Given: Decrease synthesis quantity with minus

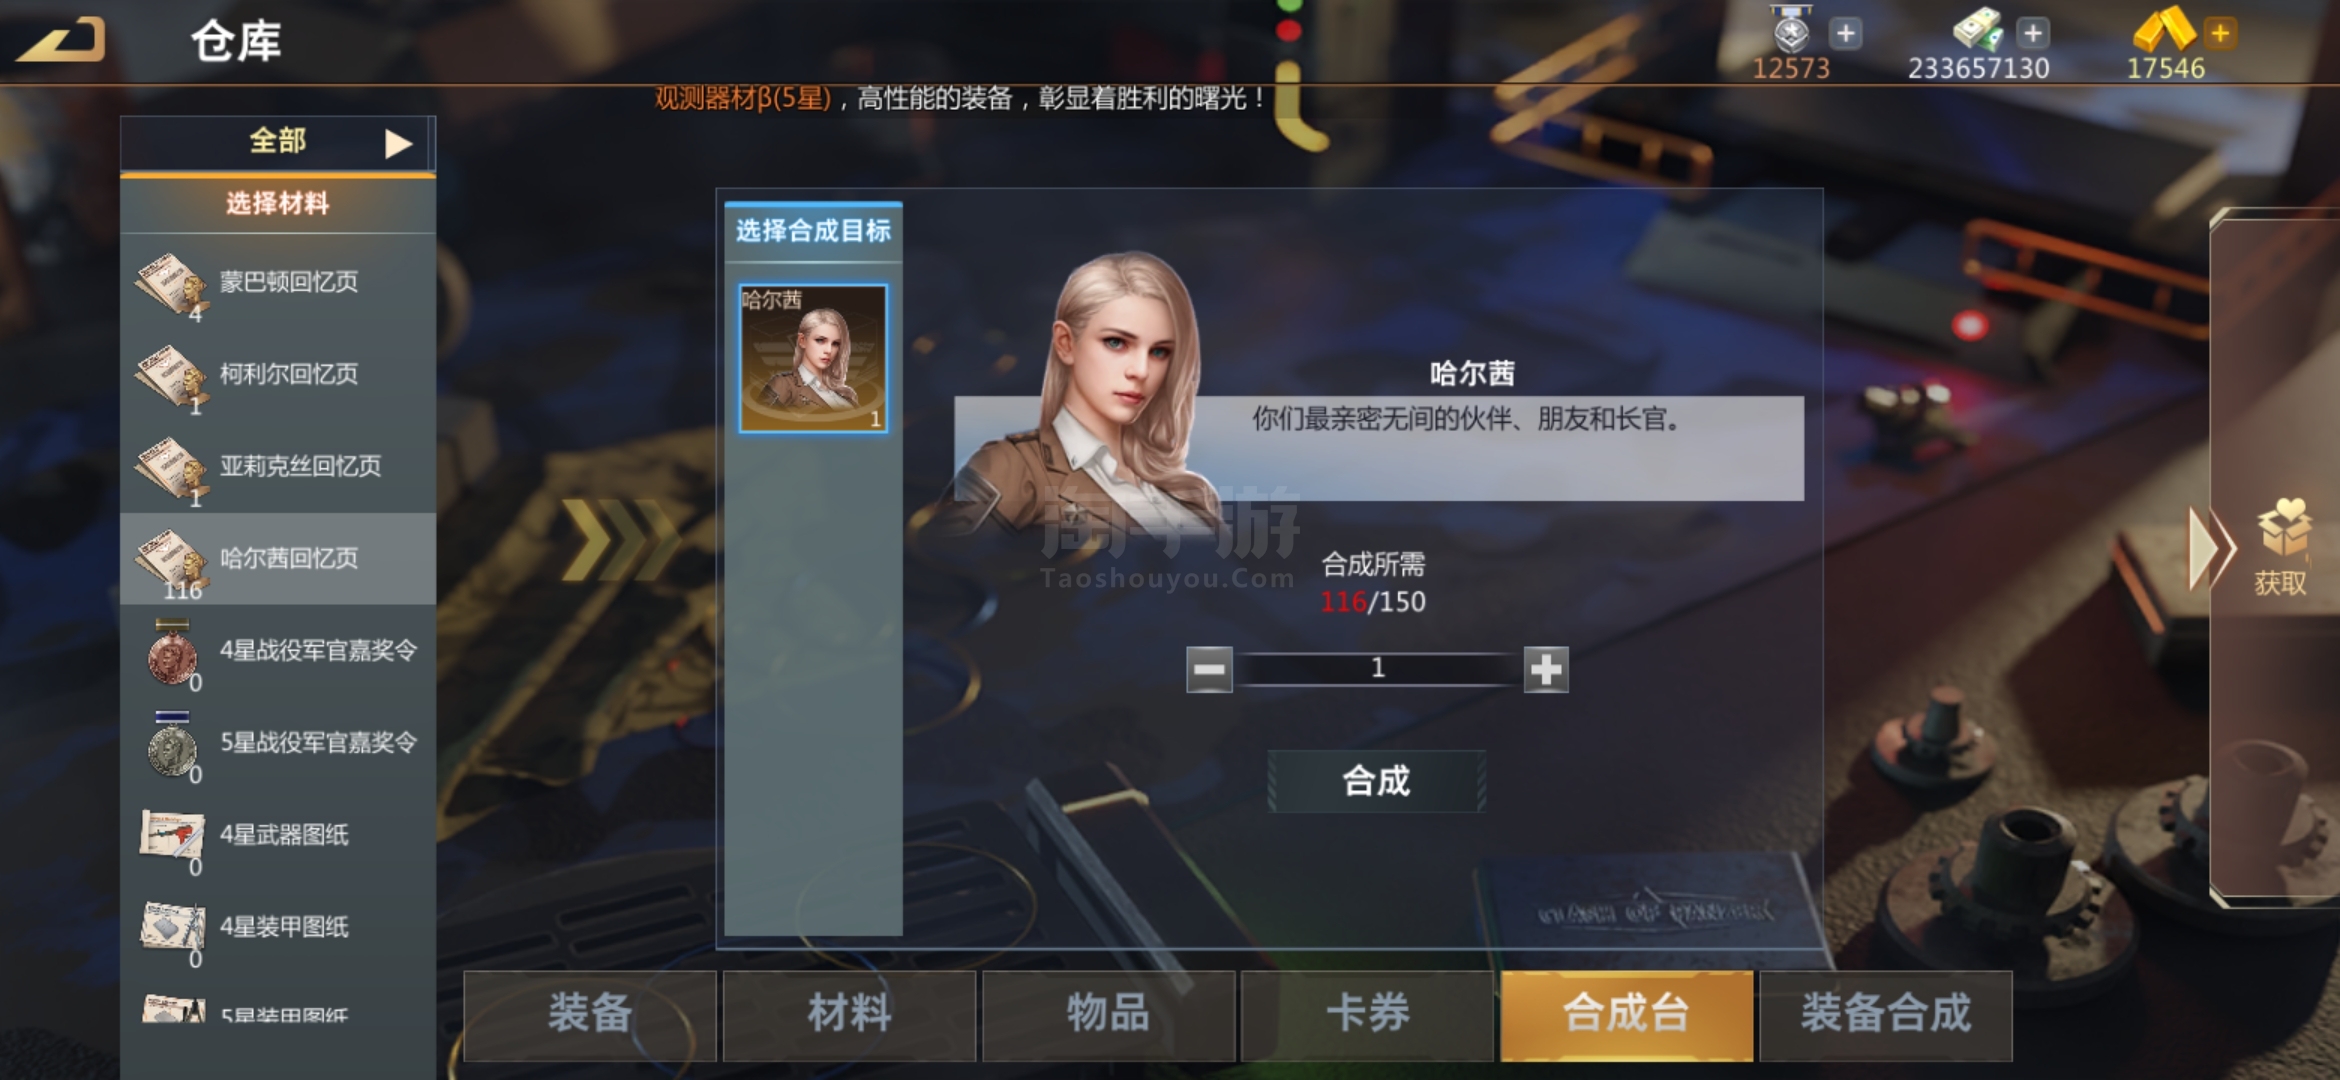Looking at the screenshot, I should 1209,669.
